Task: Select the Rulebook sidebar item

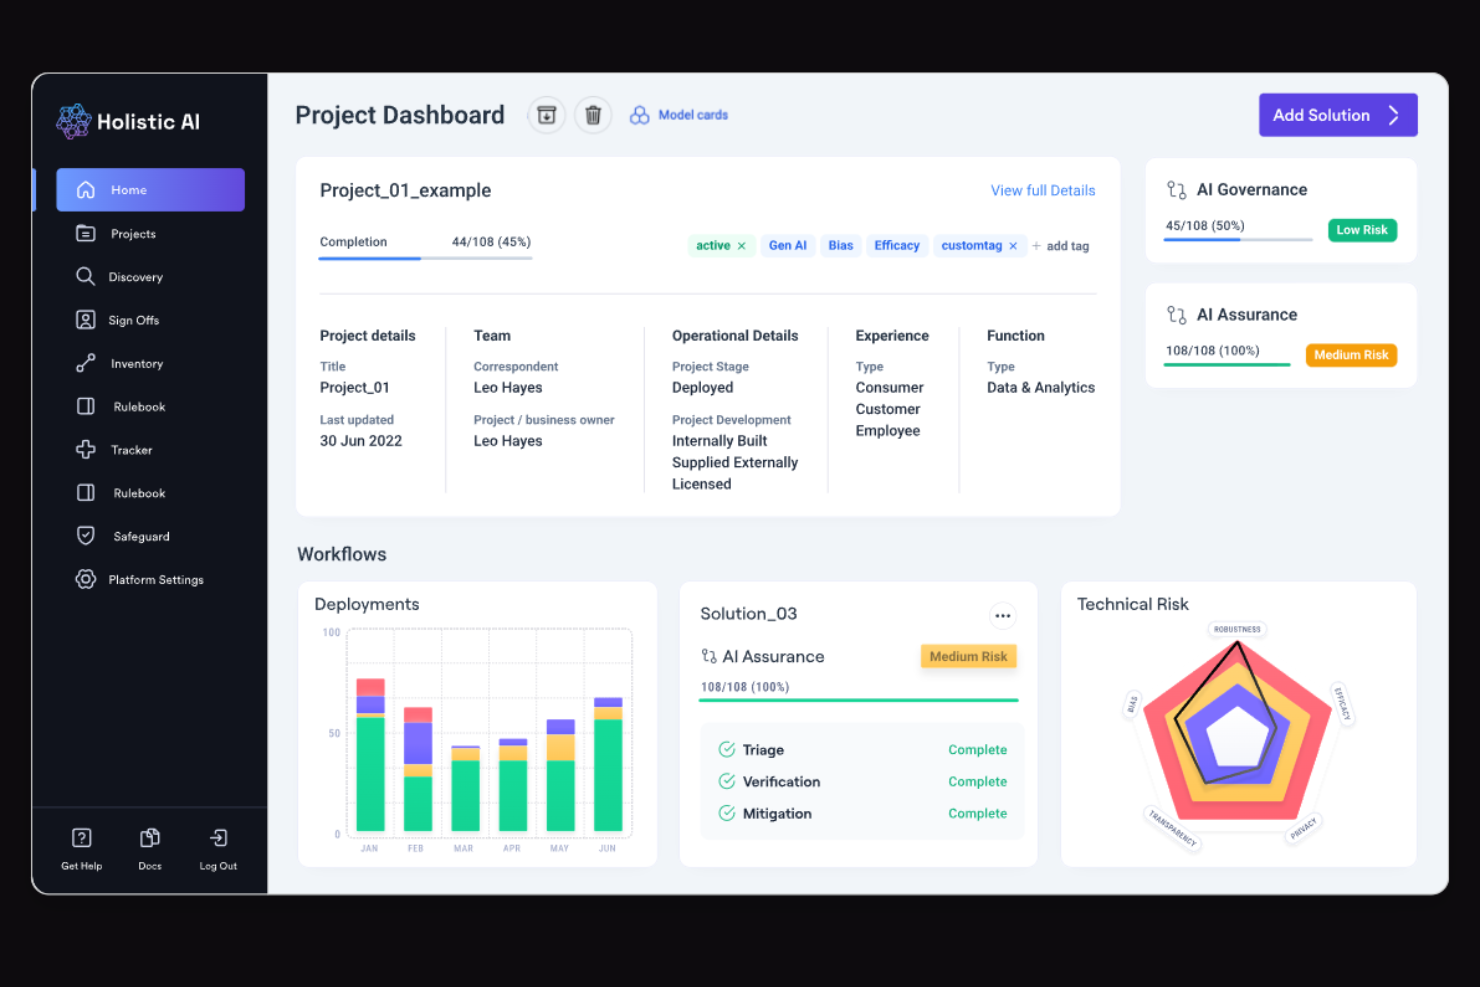Action: point(139,406)
